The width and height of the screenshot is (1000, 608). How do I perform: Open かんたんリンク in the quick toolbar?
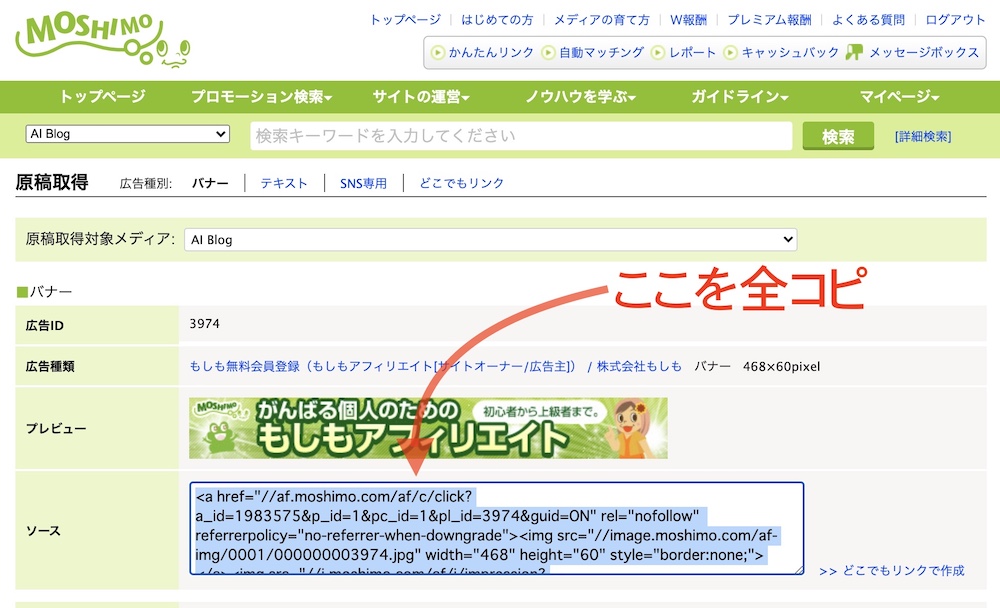pyautogui.click(x=491, y=52)
